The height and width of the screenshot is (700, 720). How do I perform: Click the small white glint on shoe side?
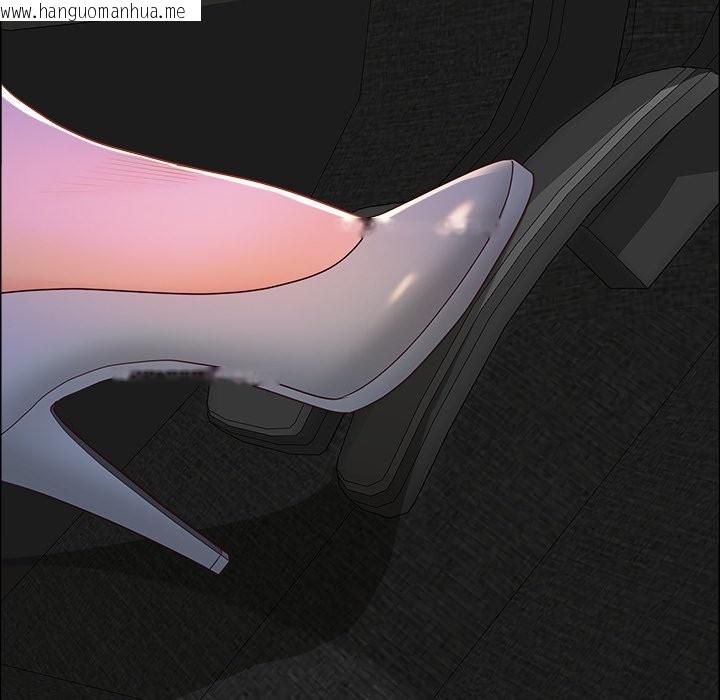tap(400, 287)
